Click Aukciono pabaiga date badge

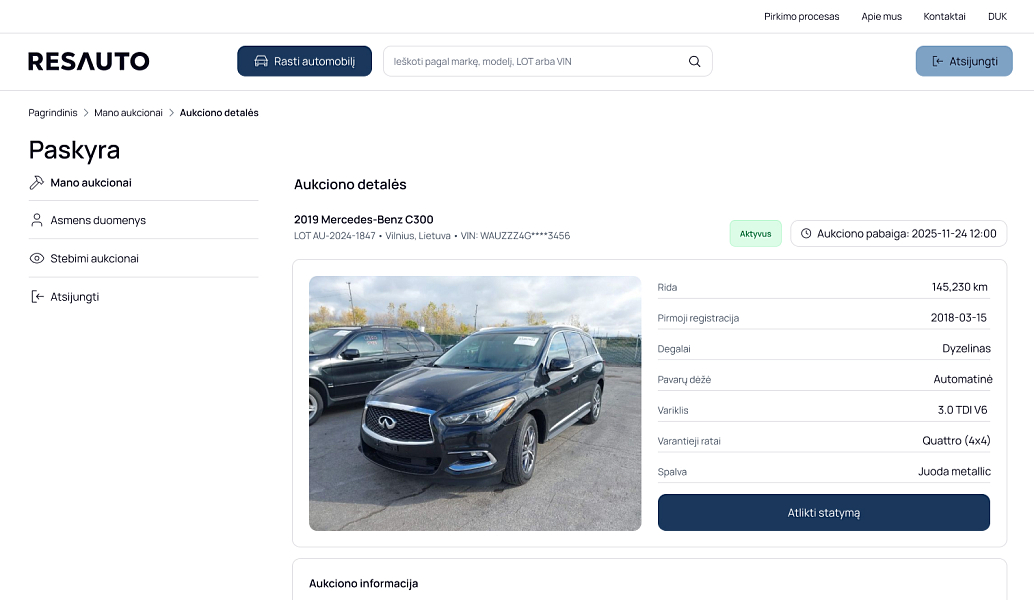[x=899, y=233]
